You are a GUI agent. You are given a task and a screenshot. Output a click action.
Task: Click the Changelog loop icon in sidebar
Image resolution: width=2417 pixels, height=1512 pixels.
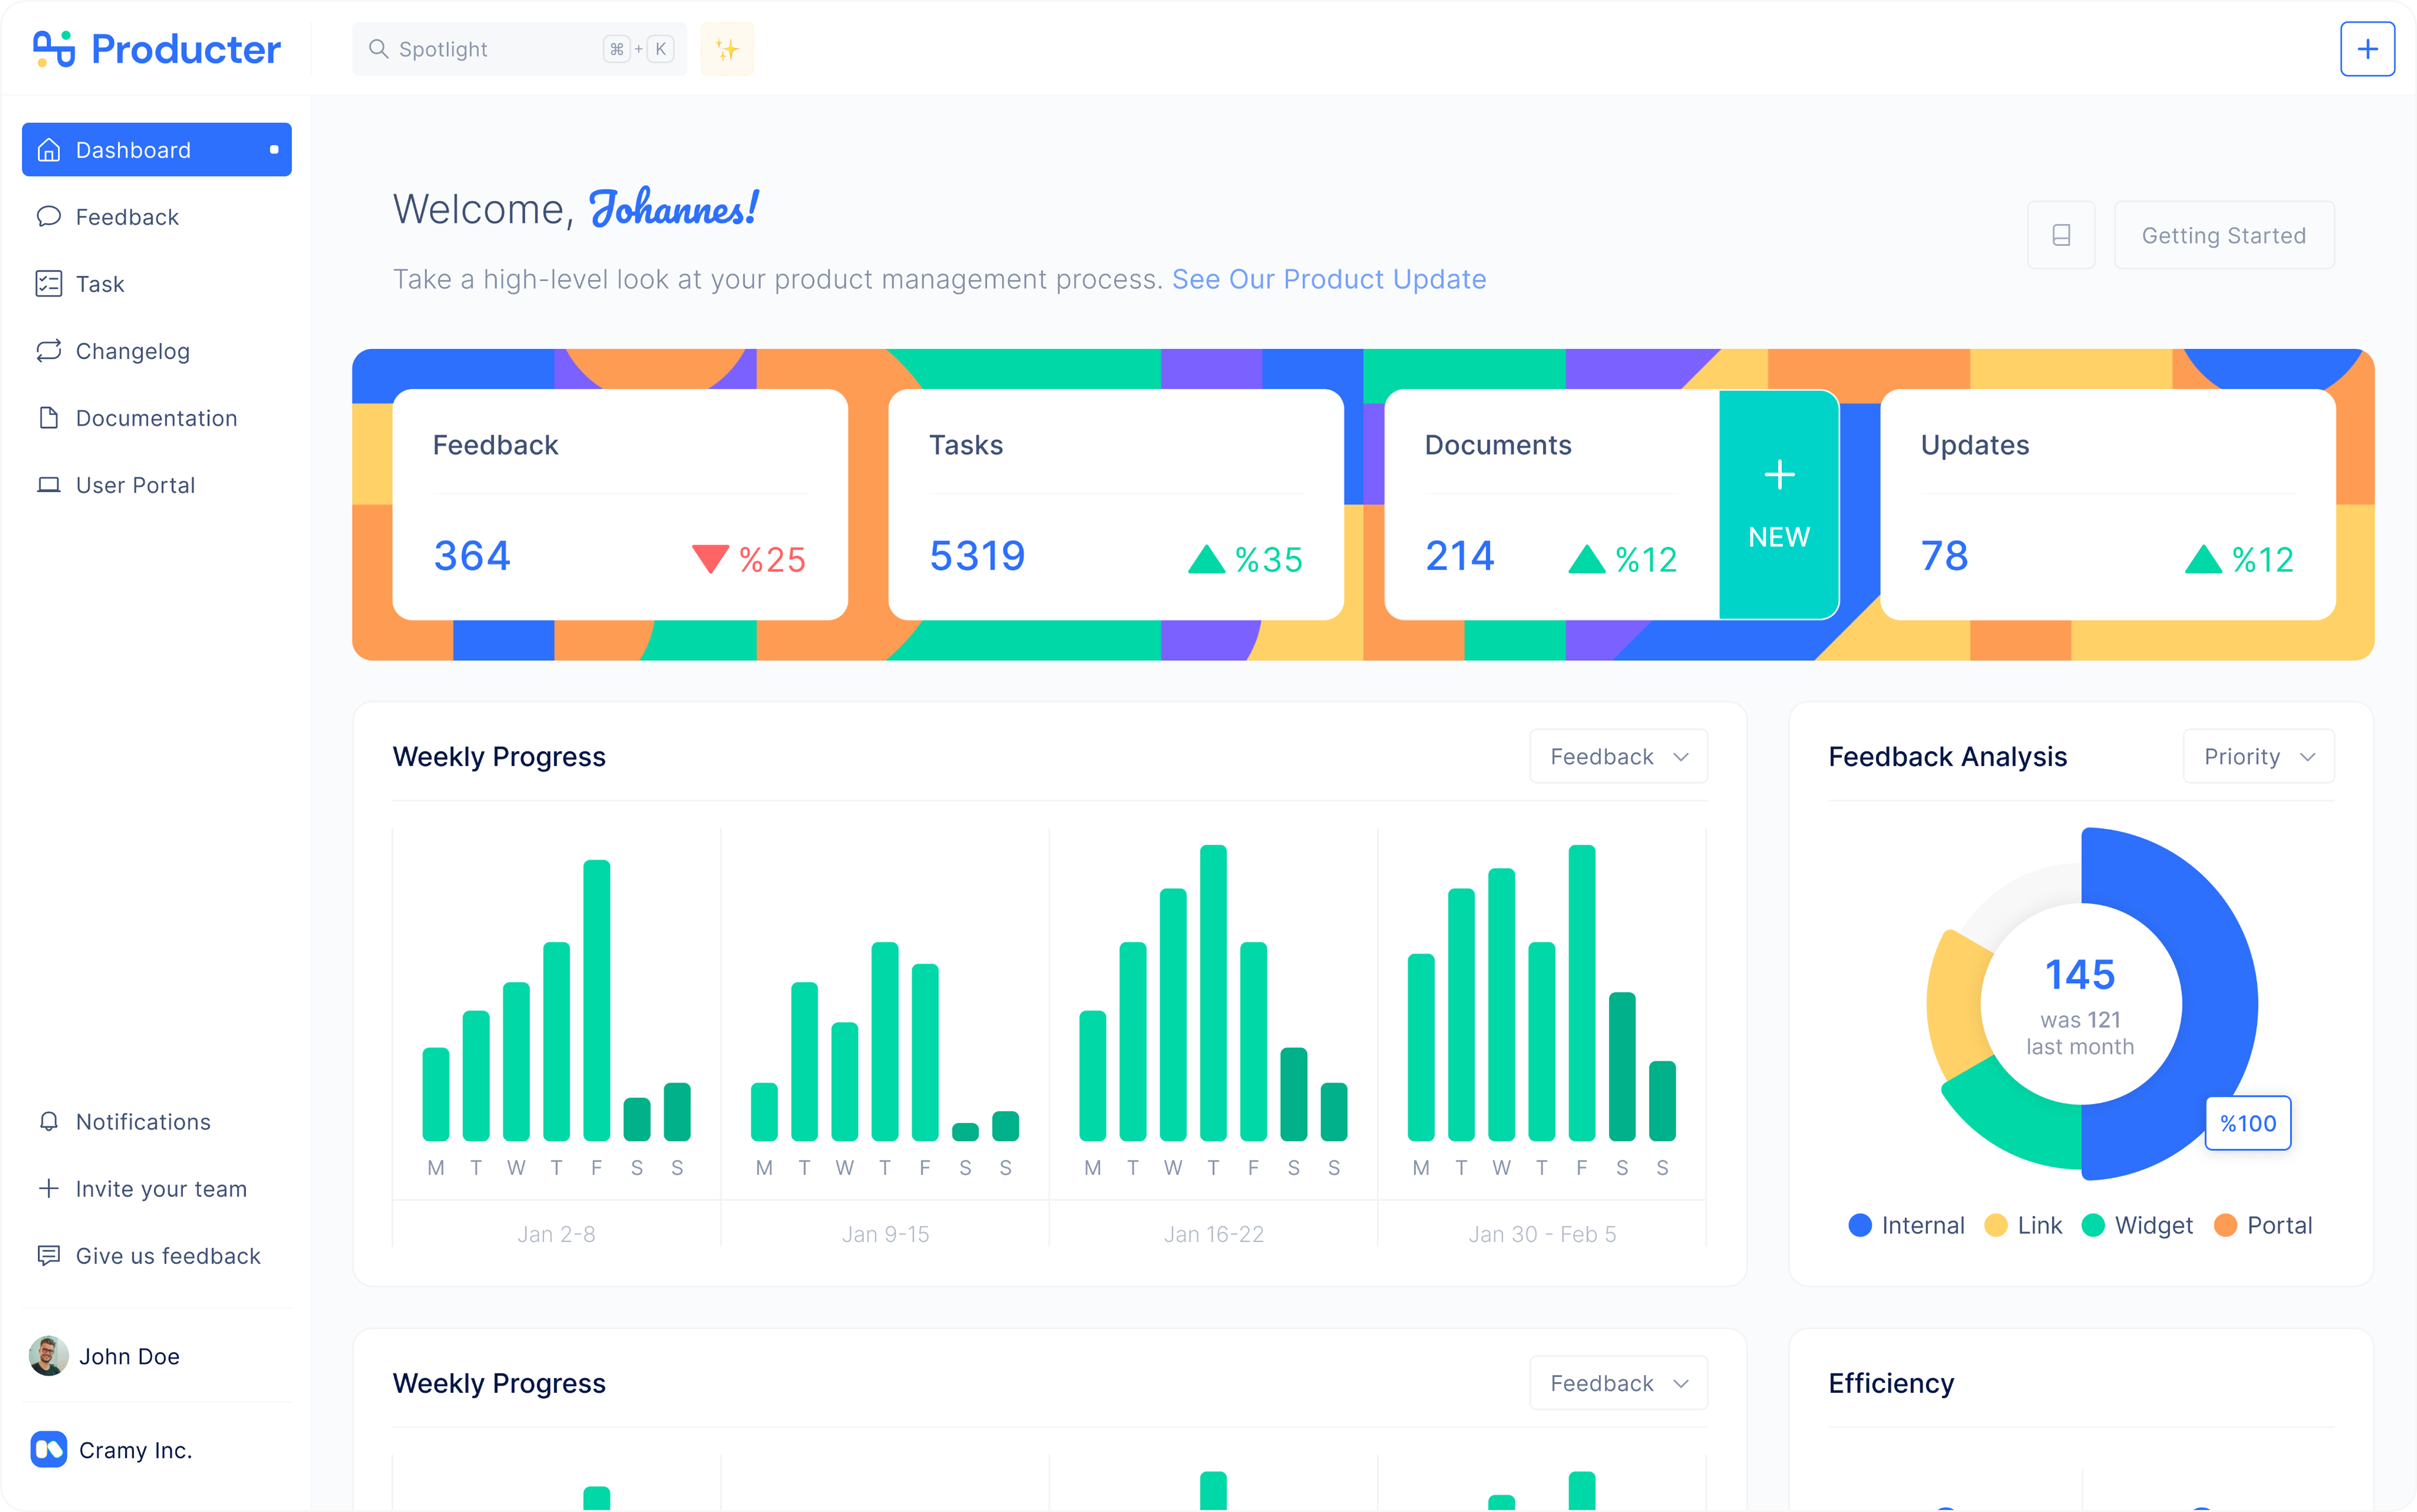pos(48,351)
